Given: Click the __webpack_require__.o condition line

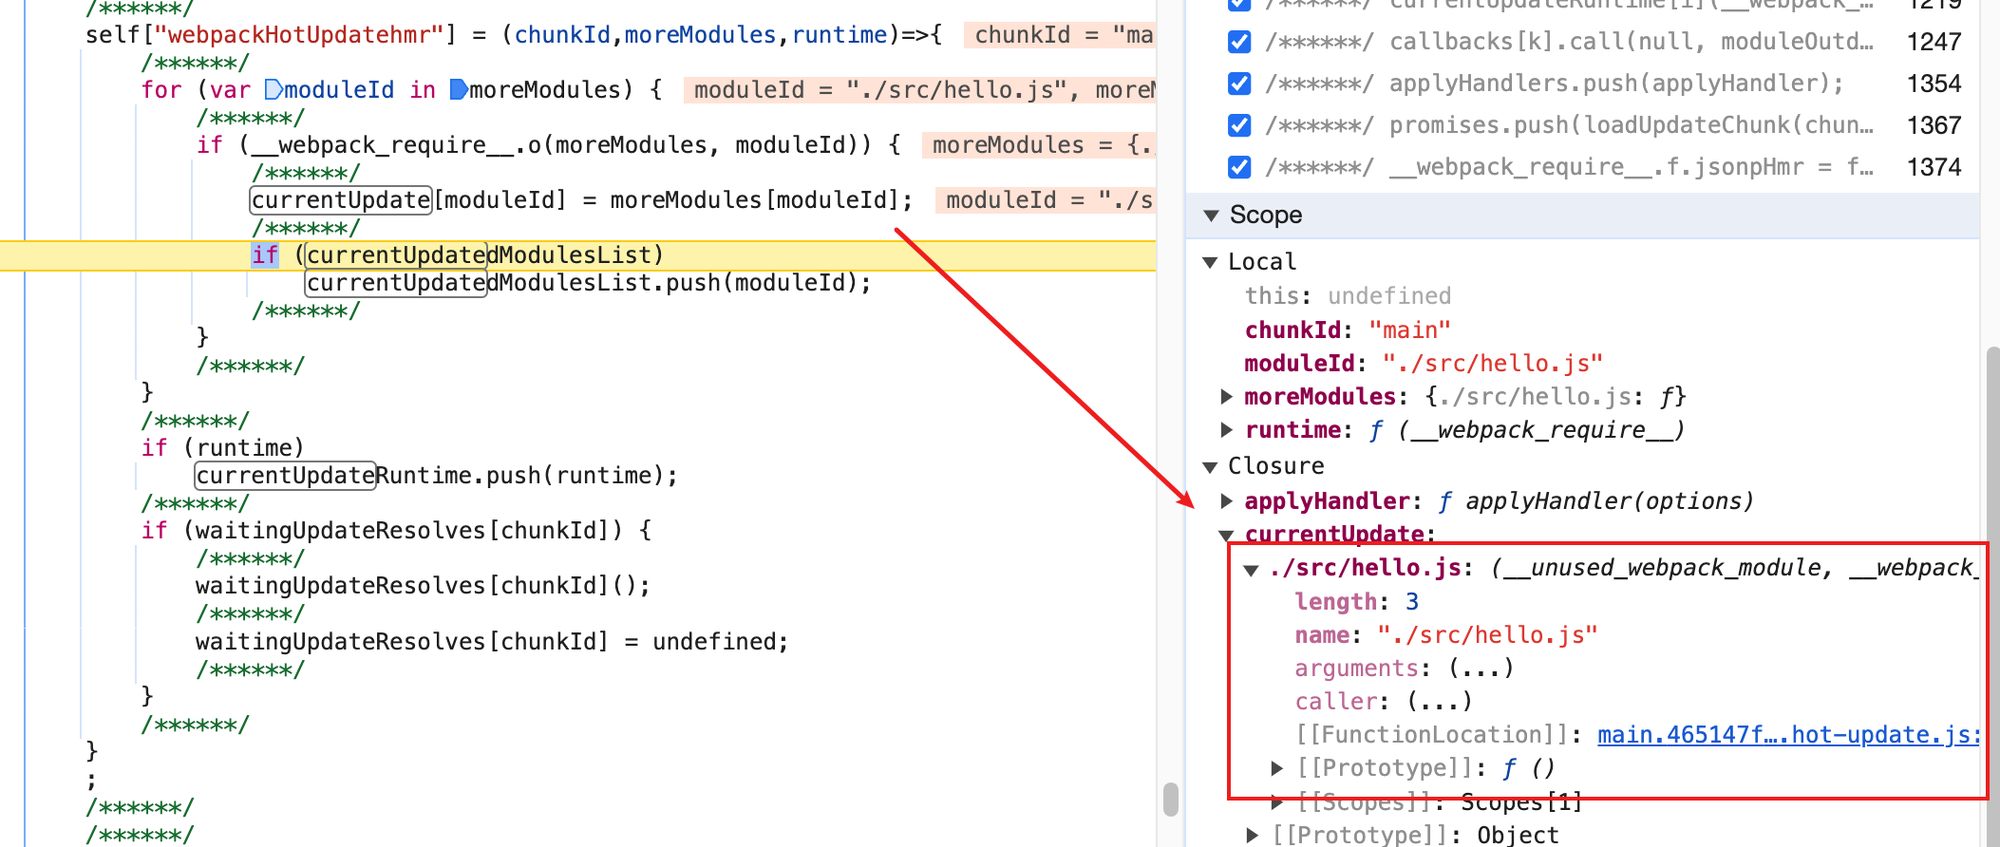Looking at the screenshot, I should tap(548, 145).
